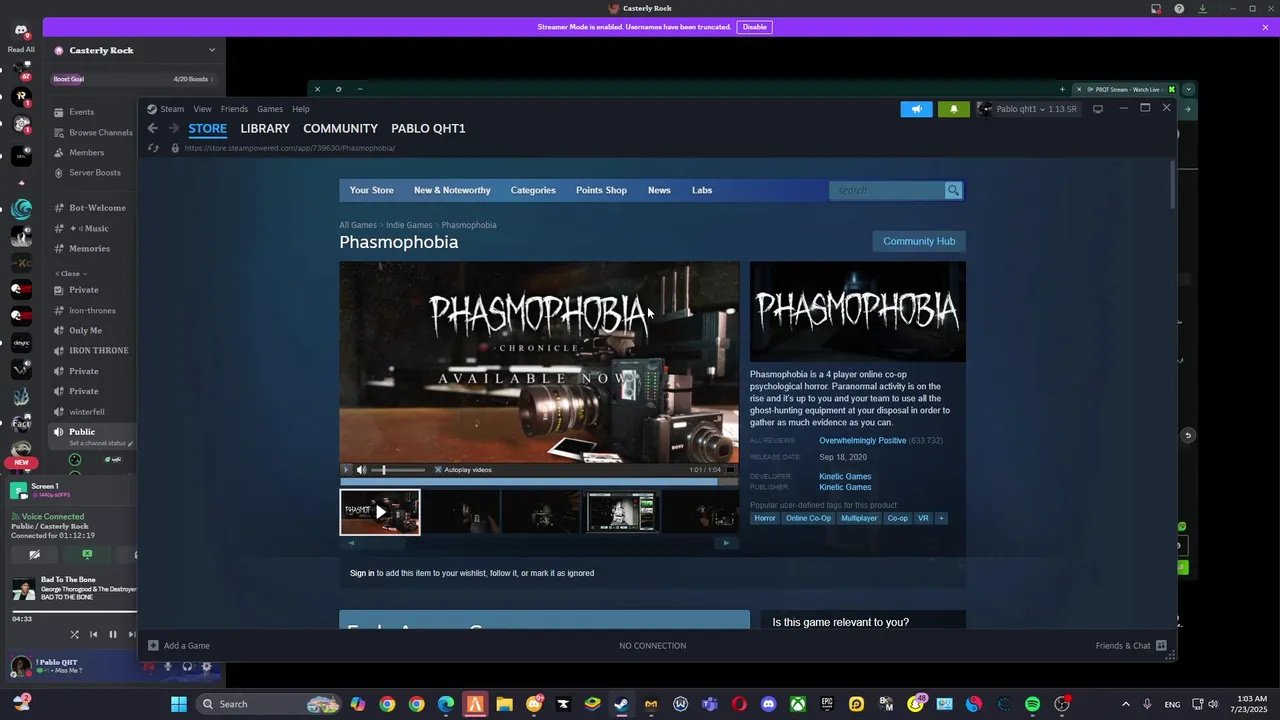1280x720 pixels.
Task: Click the Steam store search magnifier
Action: pyautogui.click(x=953, y=190)
